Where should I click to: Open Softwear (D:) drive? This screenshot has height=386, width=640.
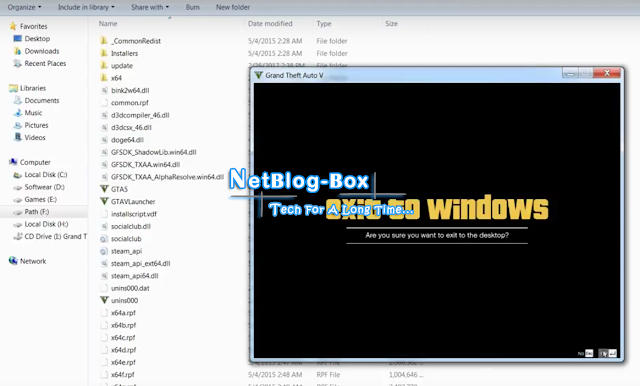pos(44,187)
